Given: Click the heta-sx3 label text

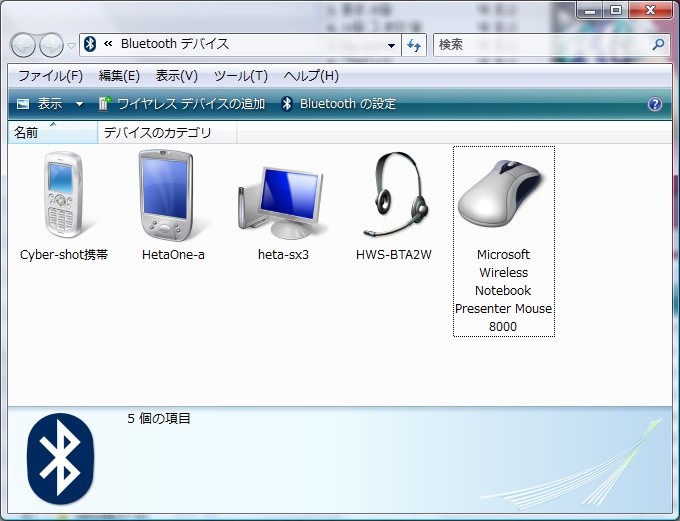Looking at the screenshot, I should 283,255.
